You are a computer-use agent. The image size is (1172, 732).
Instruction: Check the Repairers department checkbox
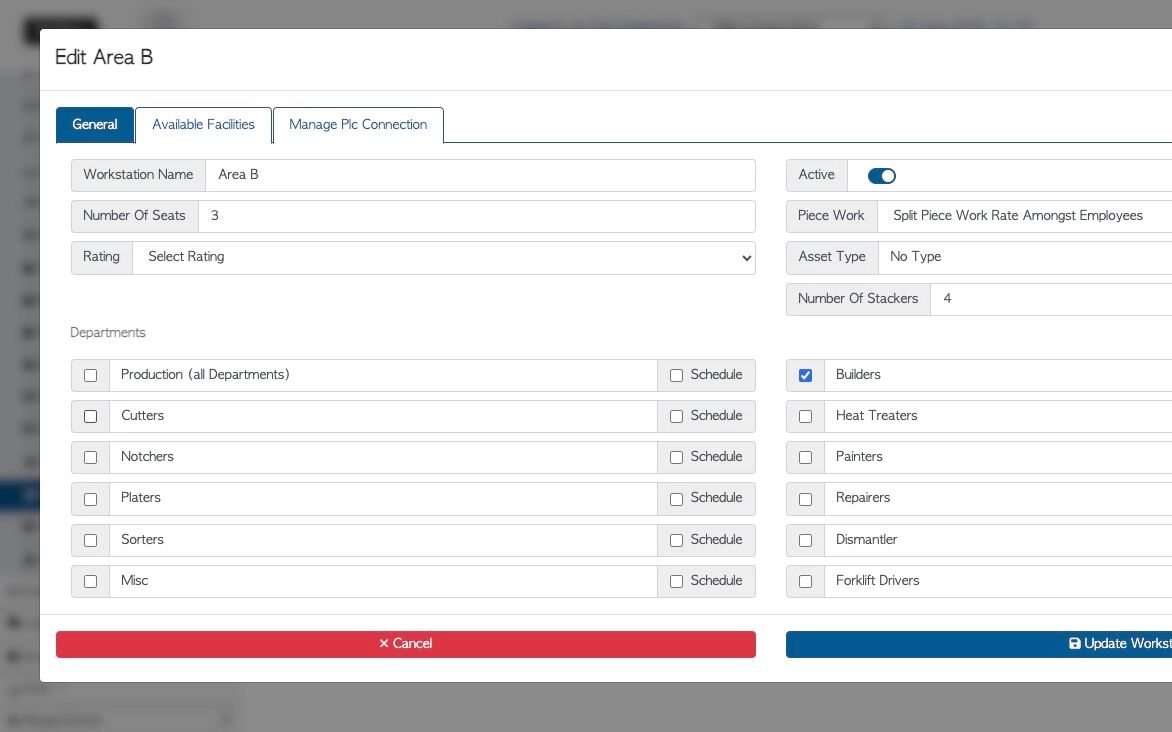(805, 499)
